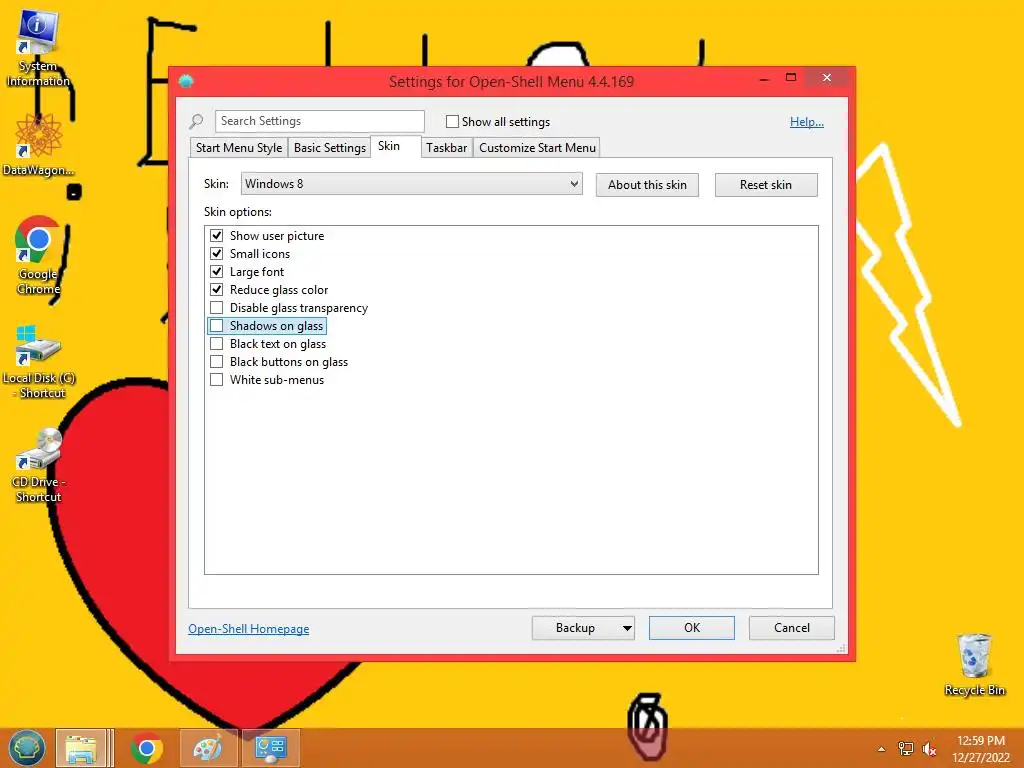Viewport: 1024px width, 768px height.
Task: Click the Open-Shell settings taskbar button
Action: (x=270, y=748)
